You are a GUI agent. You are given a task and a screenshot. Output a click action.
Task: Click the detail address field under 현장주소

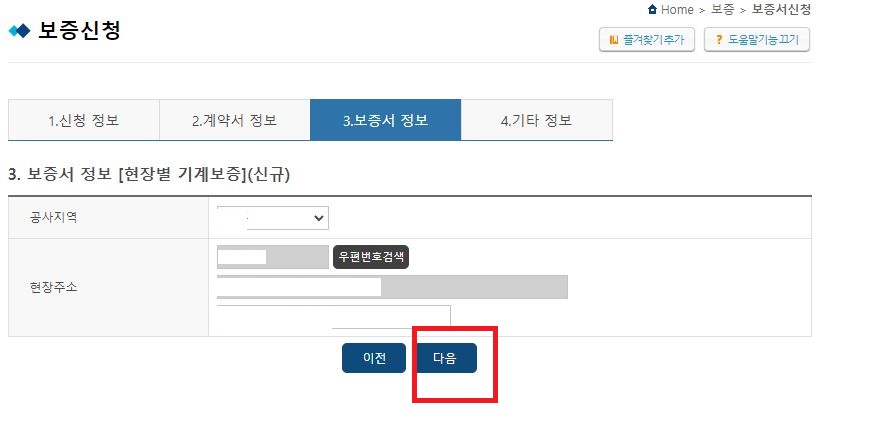(334, 316)
